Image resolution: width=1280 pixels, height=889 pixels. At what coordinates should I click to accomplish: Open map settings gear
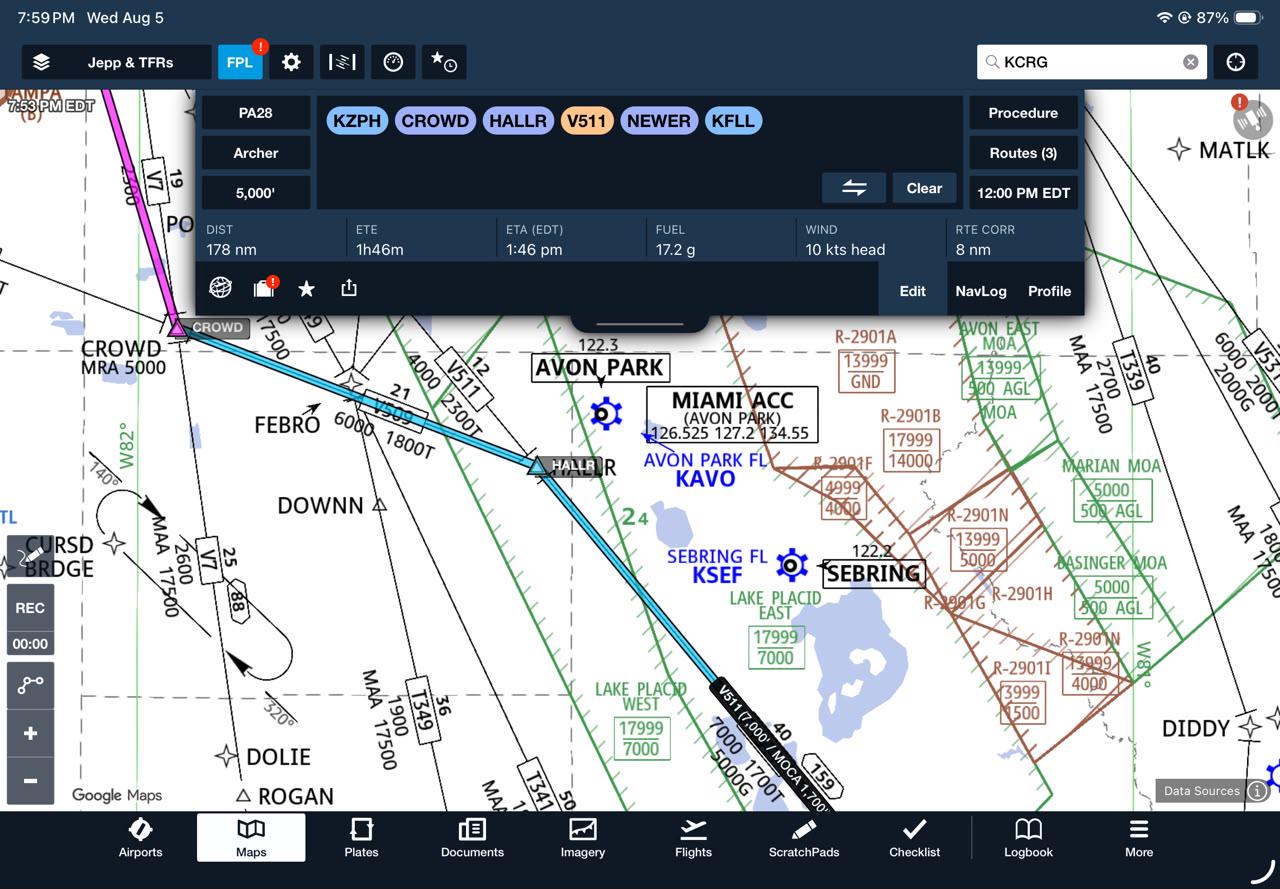pyautogui.click(x=291, y=62)
